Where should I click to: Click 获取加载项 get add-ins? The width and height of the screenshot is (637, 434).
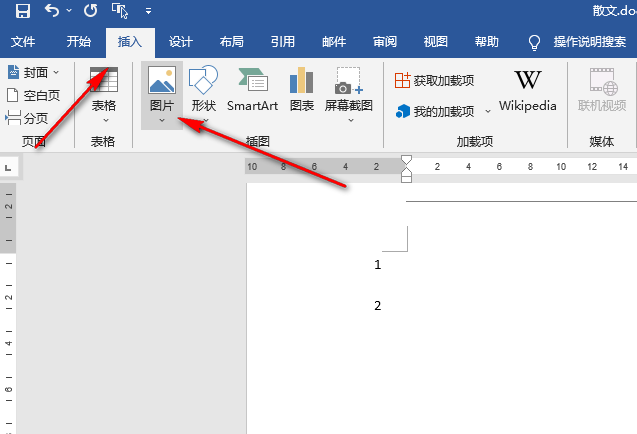(x=434, y=80)
